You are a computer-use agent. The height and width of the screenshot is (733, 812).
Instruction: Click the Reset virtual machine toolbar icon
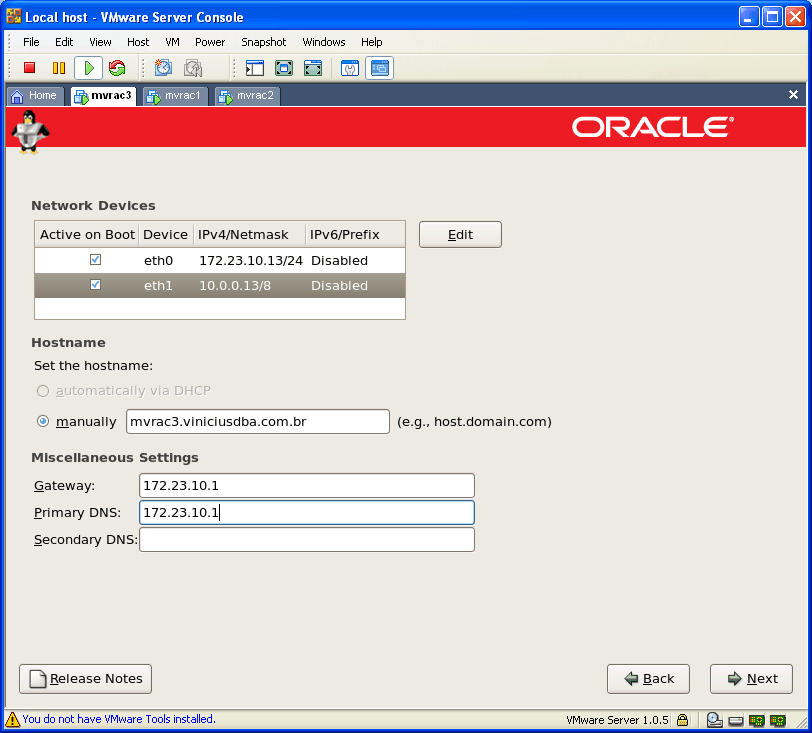(x=117, y=68)
